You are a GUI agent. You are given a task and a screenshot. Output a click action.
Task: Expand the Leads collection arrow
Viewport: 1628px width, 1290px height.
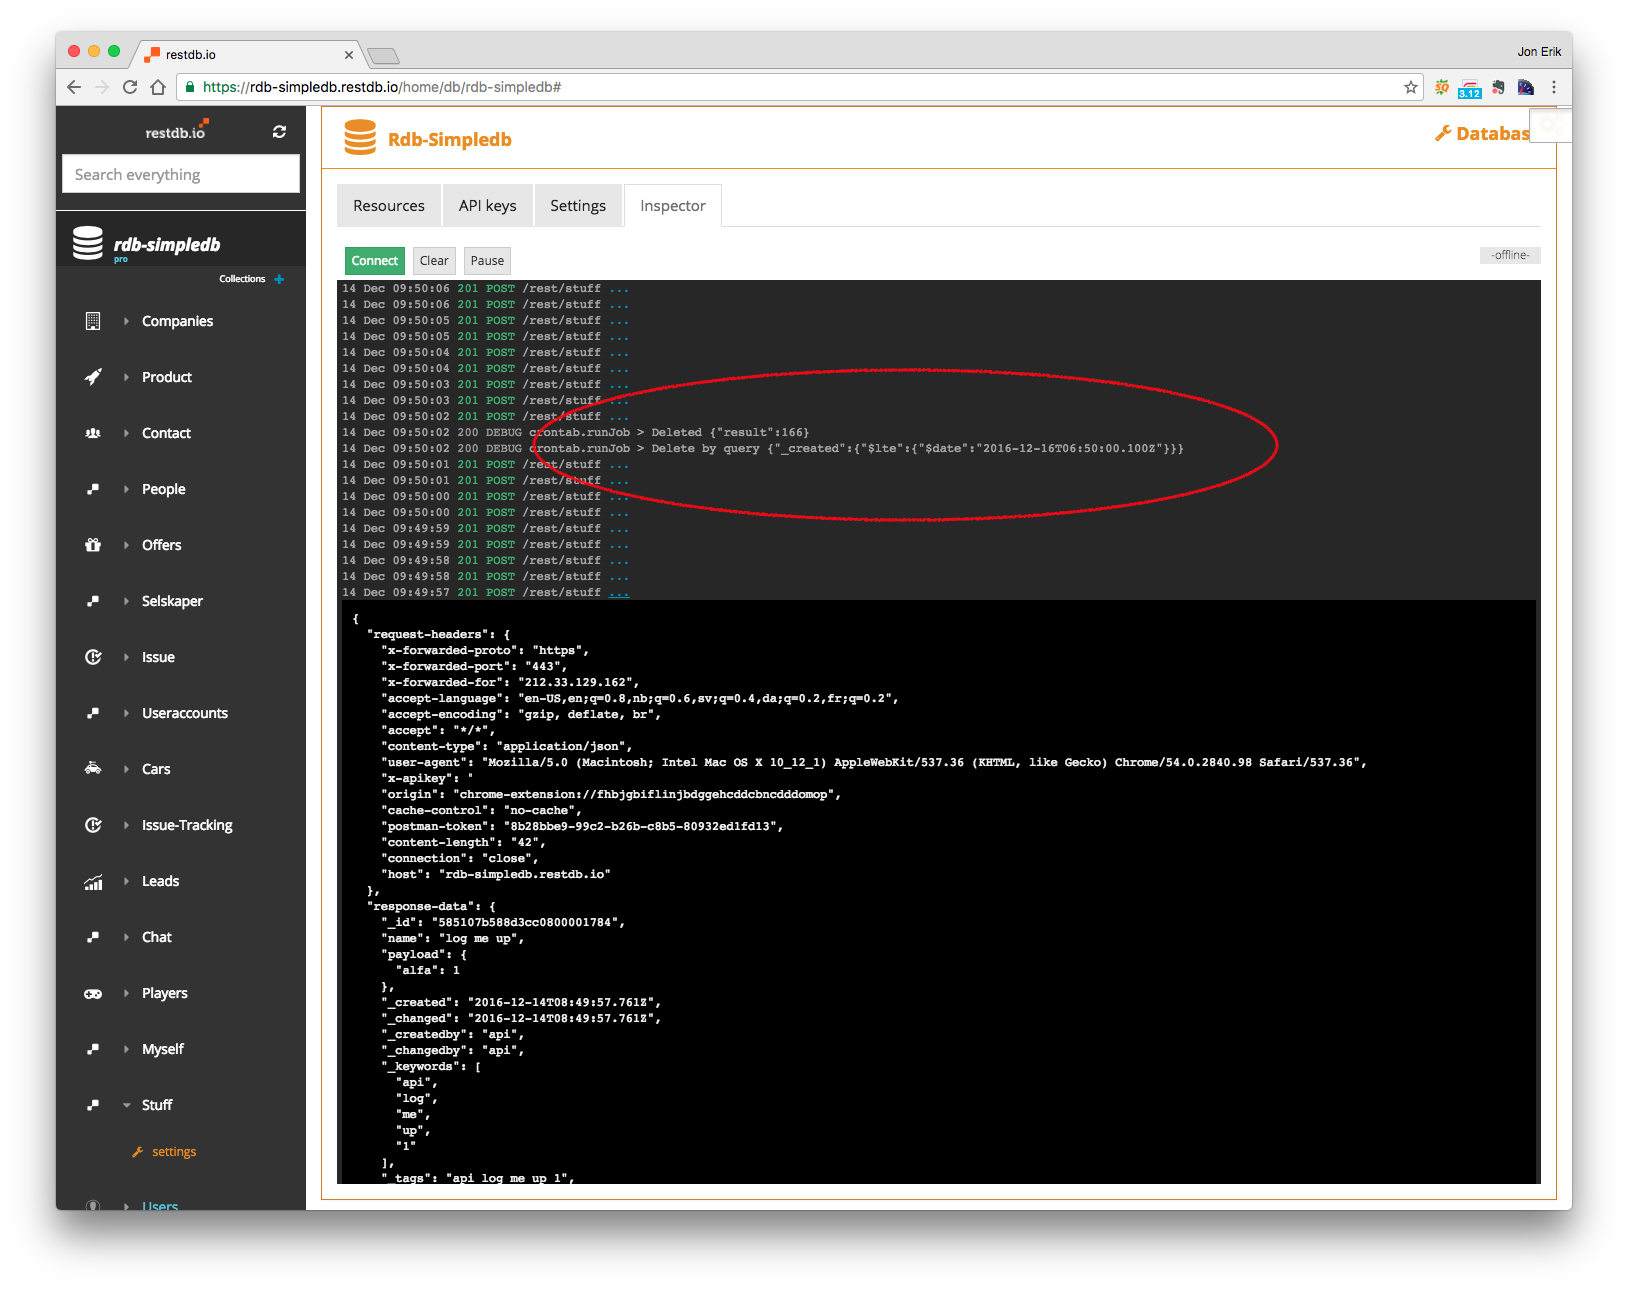[126, 881]
